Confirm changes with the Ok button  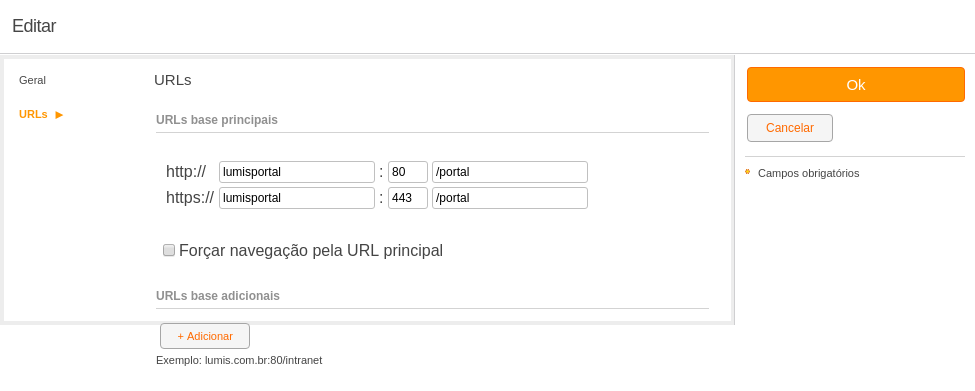856,85
